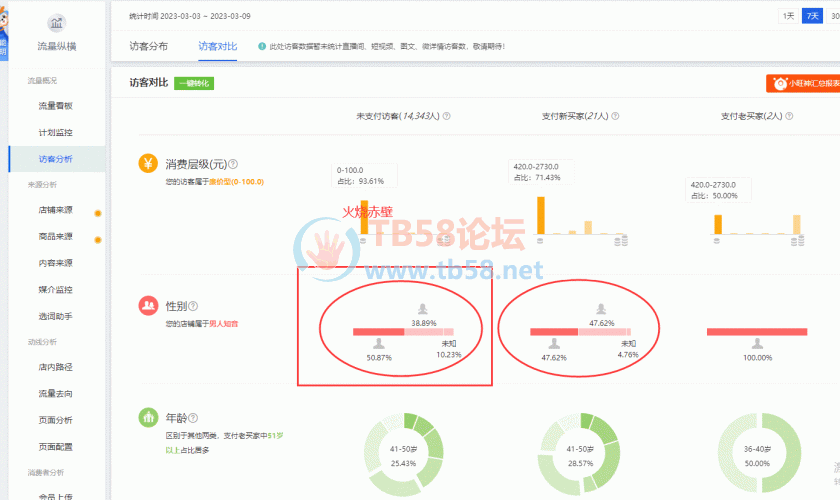Click the yen icon beside 消费层级
840x500 pixels.
pyautogui.click(x=147, y=164)
